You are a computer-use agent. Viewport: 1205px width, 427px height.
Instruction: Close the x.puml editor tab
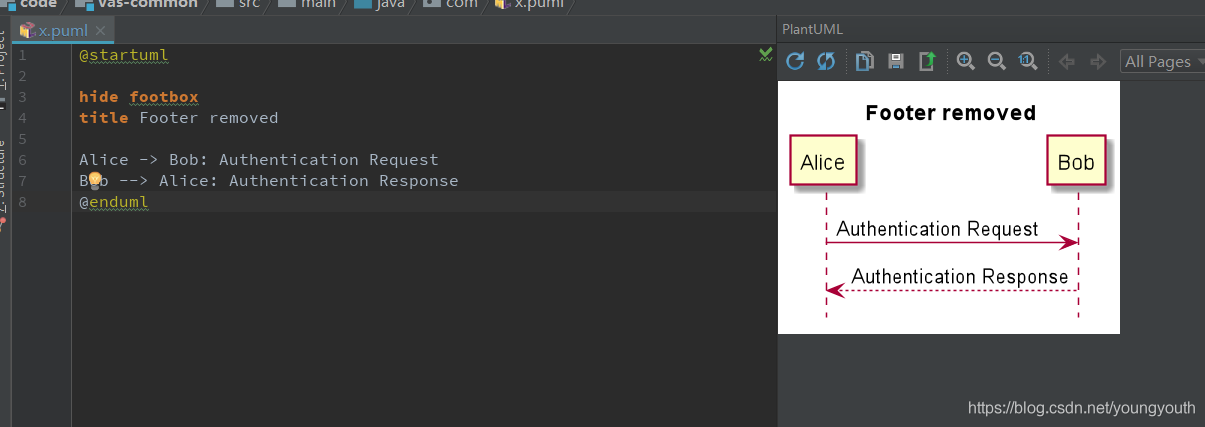coord(100,31)
